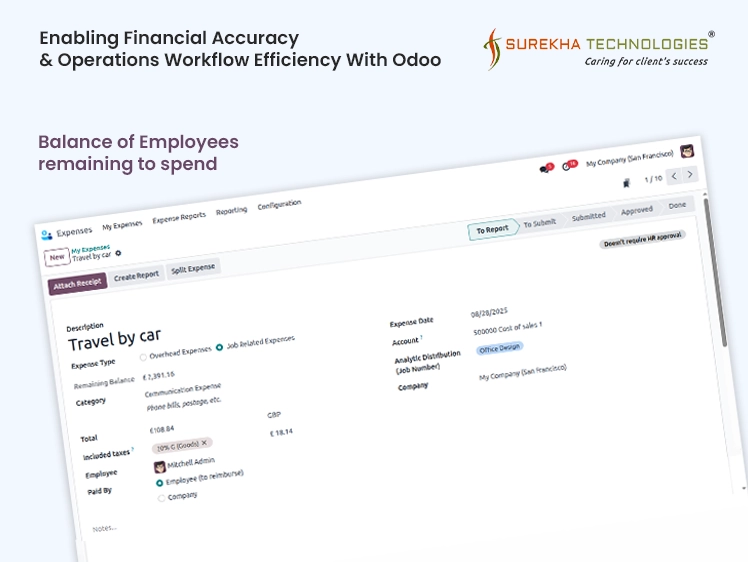Select the Approved status stage
The height and width of the screenshot is (562, 748).
coord(636,210)
